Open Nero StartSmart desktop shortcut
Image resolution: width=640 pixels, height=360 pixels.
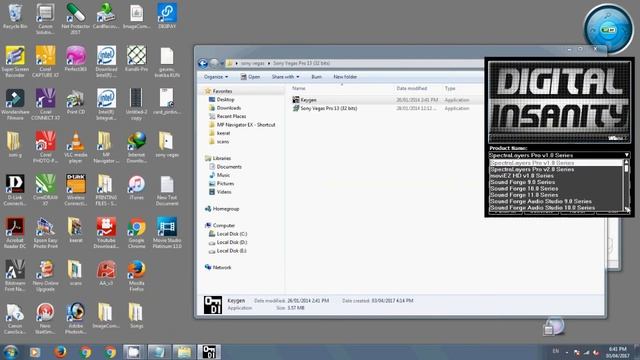45,318
